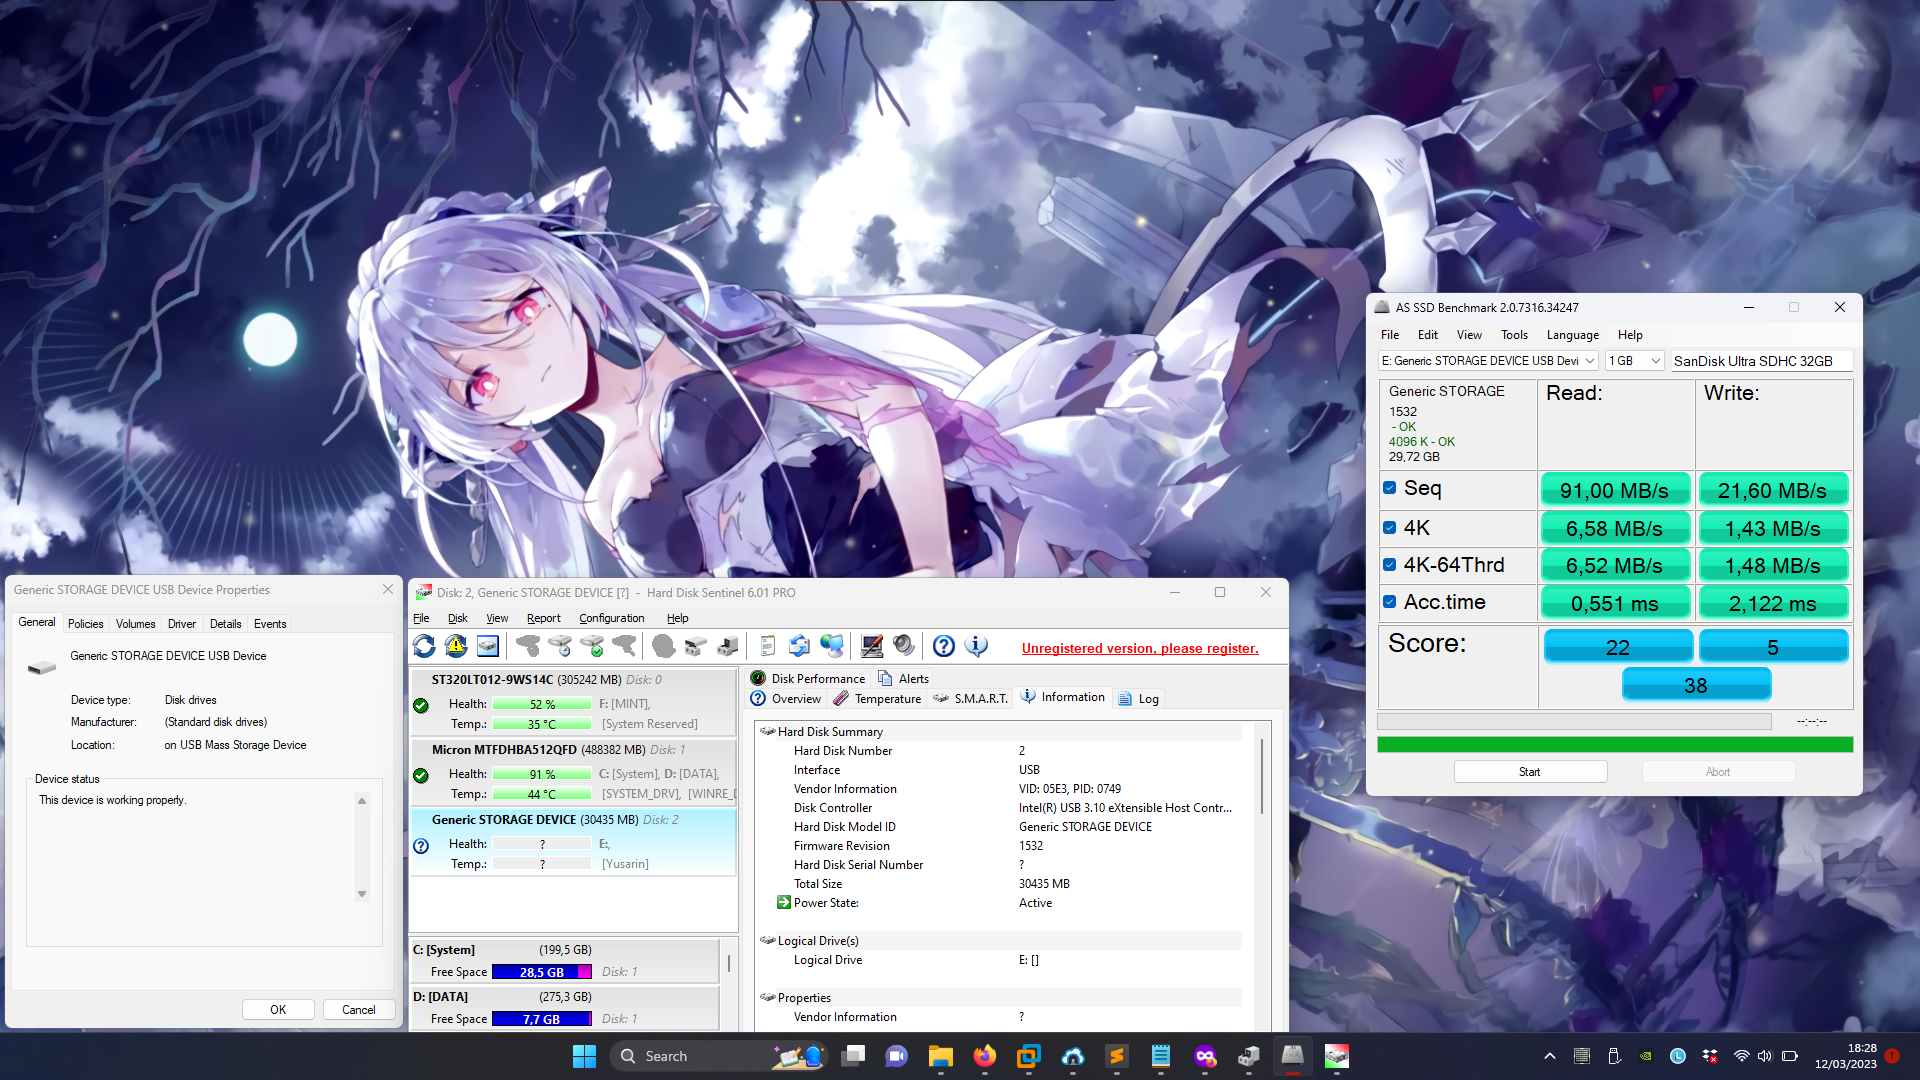Image resolution: width=1920 pixels, height=1080 pixels.
Task: Show hidden tray icons chevron
Action: (1550, 1056)
